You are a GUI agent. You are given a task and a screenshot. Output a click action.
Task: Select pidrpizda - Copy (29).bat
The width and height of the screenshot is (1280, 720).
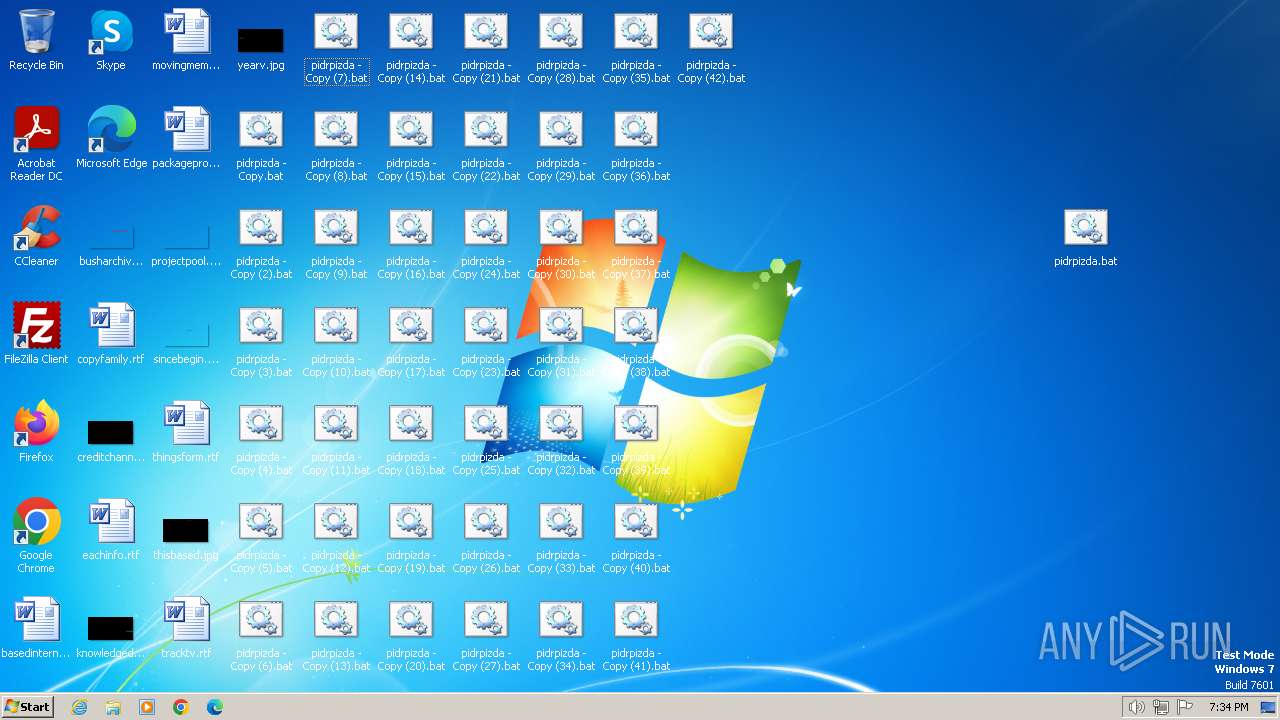coord(561,144)
